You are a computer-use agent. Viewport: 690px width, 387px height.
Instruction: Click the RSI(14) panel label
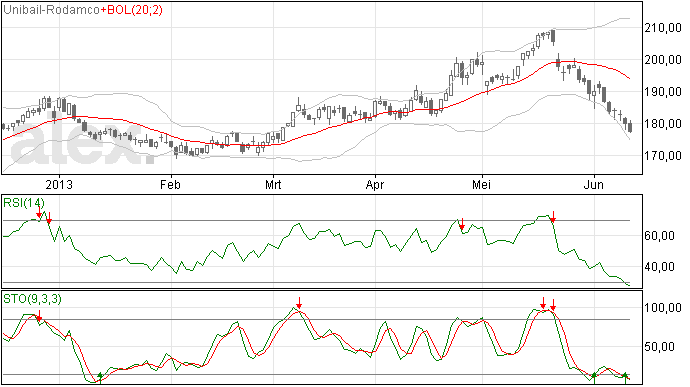tap(24, 203)
